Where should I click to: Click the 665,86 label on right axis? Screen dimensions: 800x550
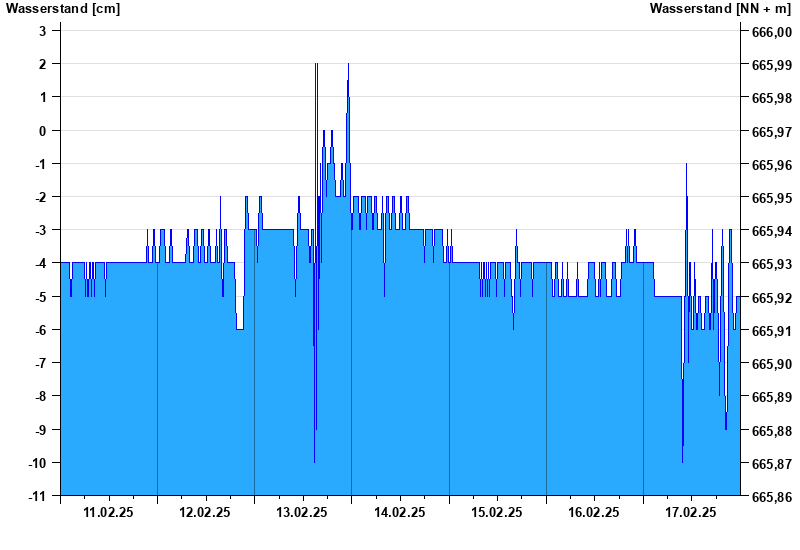(771, 497)
